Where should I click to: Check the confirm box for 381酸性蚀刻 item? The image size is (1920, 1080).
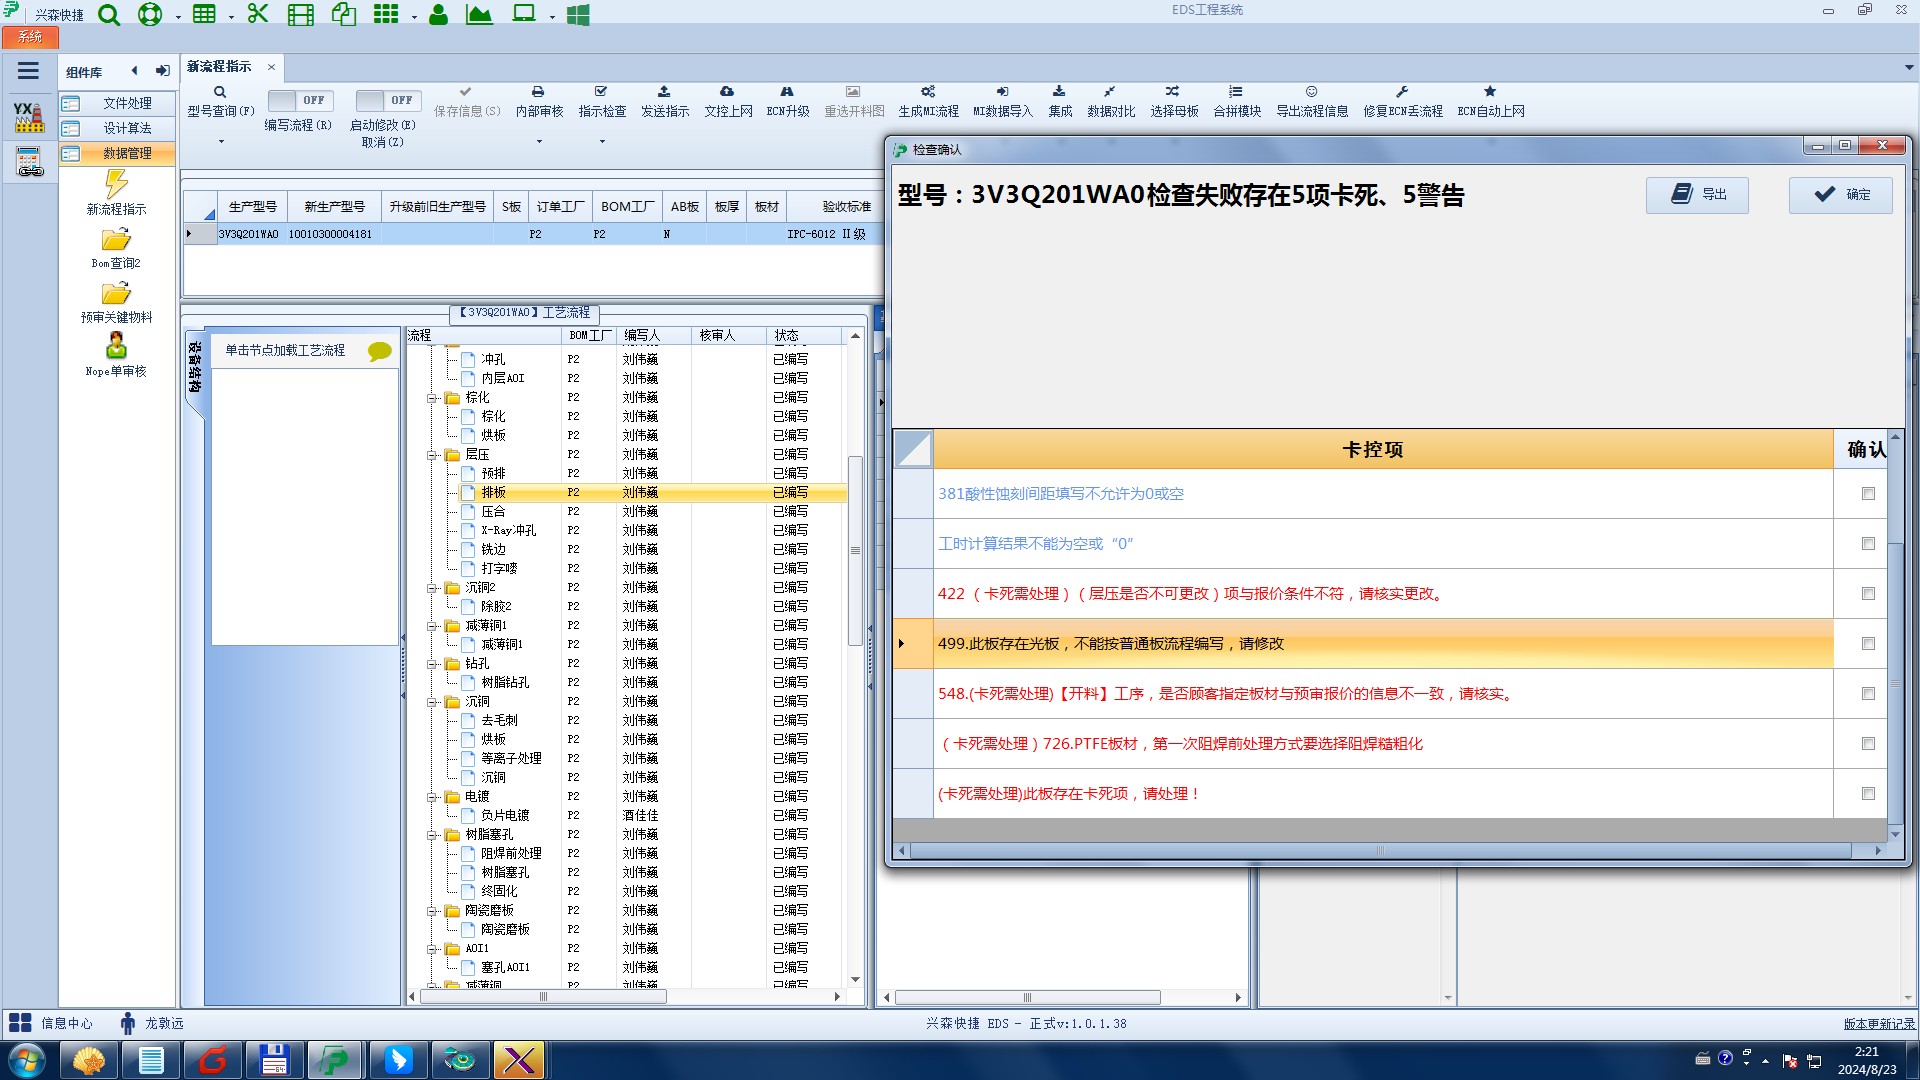coord(1868,494)
